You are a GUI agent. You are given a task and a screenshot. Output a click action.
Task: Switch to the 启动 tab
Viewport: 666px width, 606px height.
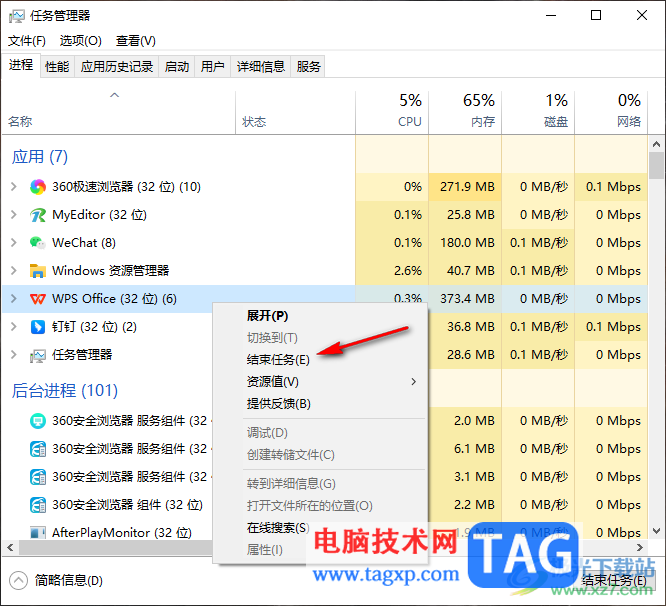click(x=177, y=67)
